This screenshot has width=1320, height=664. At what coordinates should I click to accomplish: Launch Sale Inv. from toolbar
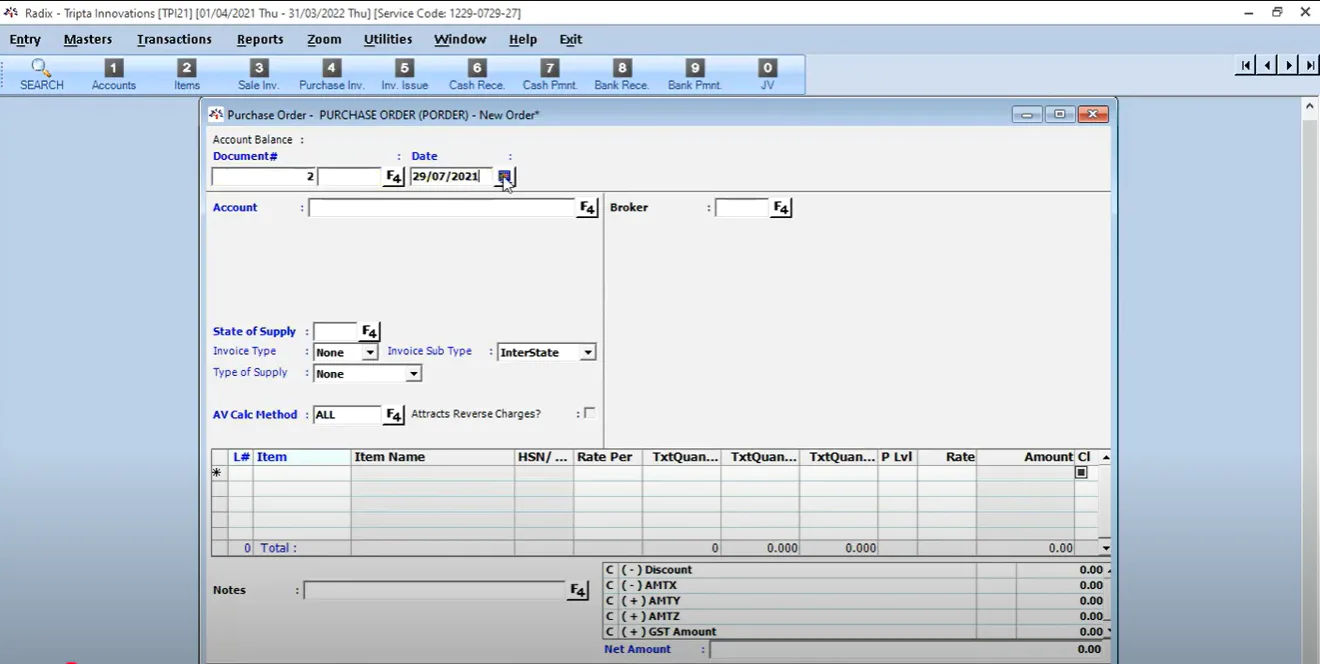(x=259, y=75)
